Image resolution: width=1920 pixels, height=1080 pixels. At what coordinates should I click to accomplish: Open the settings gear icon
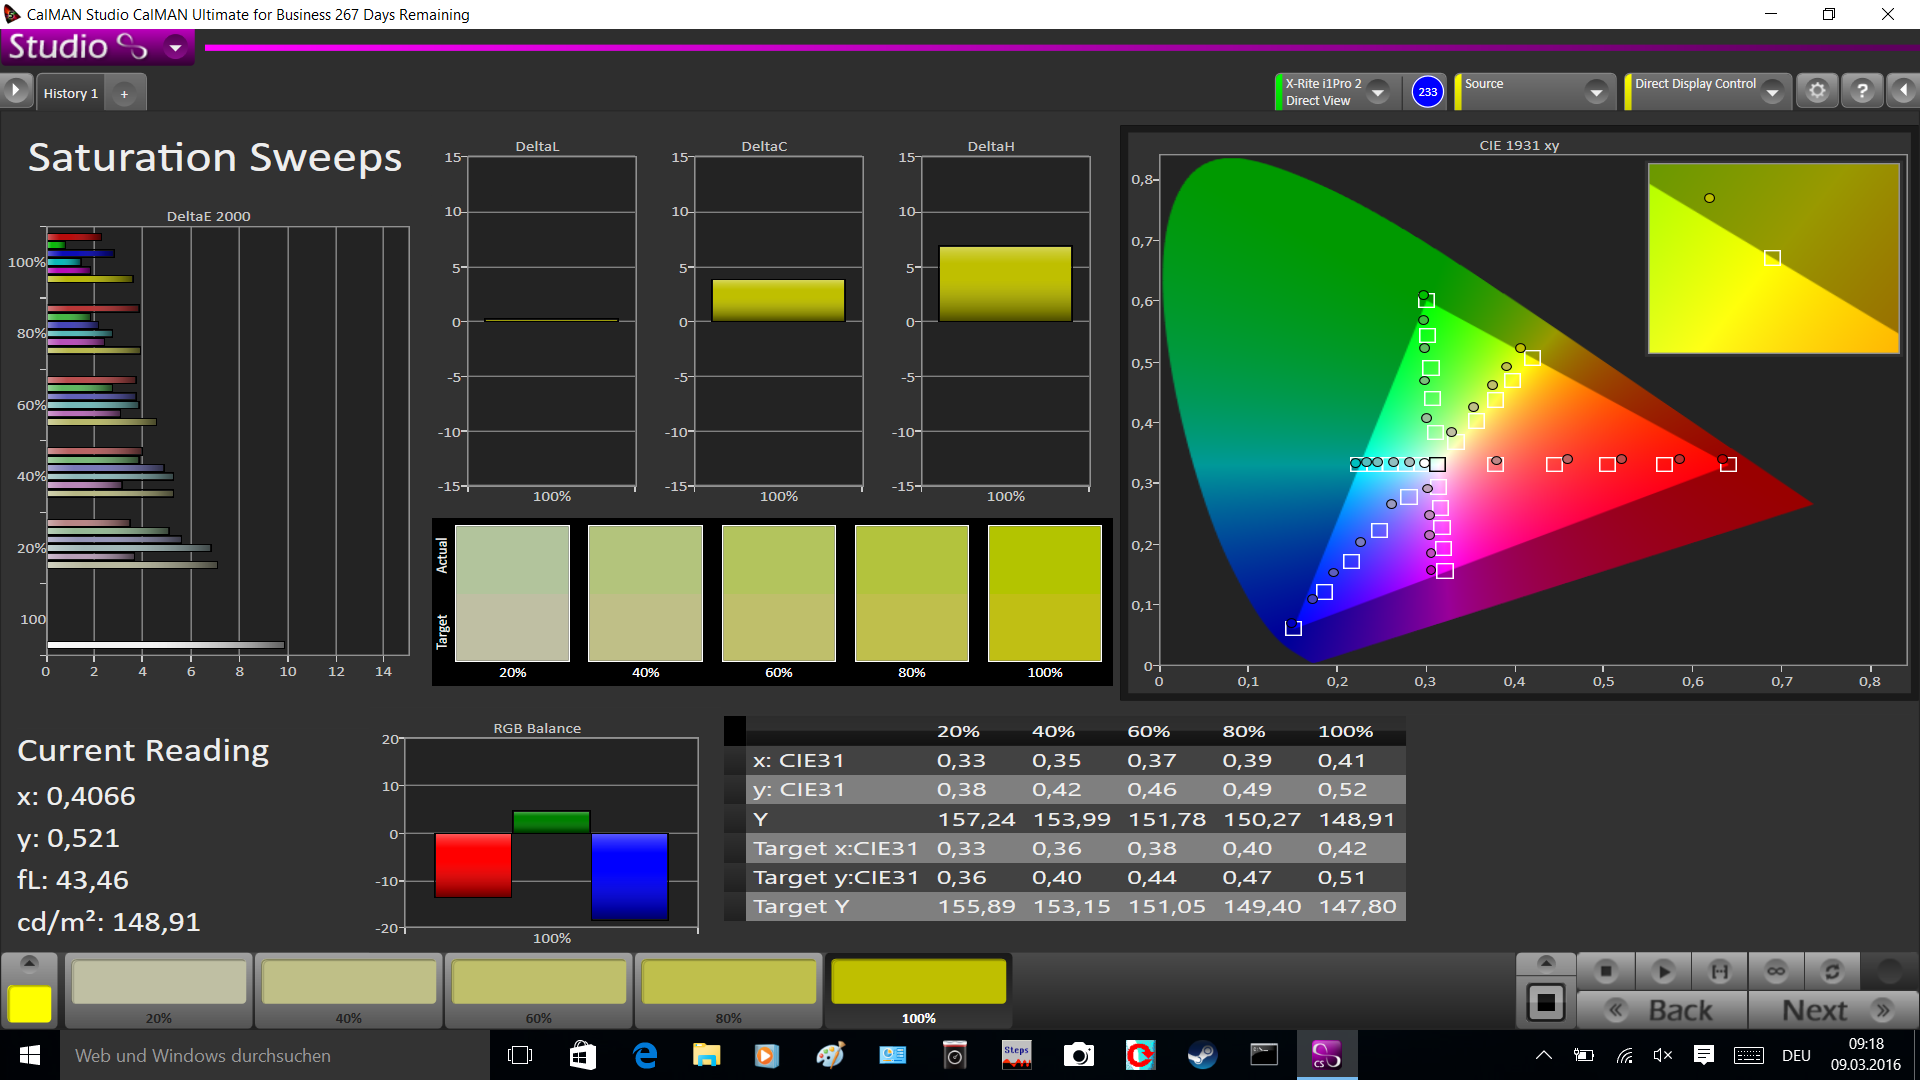pyautogui.click(x=1817, y=91)
